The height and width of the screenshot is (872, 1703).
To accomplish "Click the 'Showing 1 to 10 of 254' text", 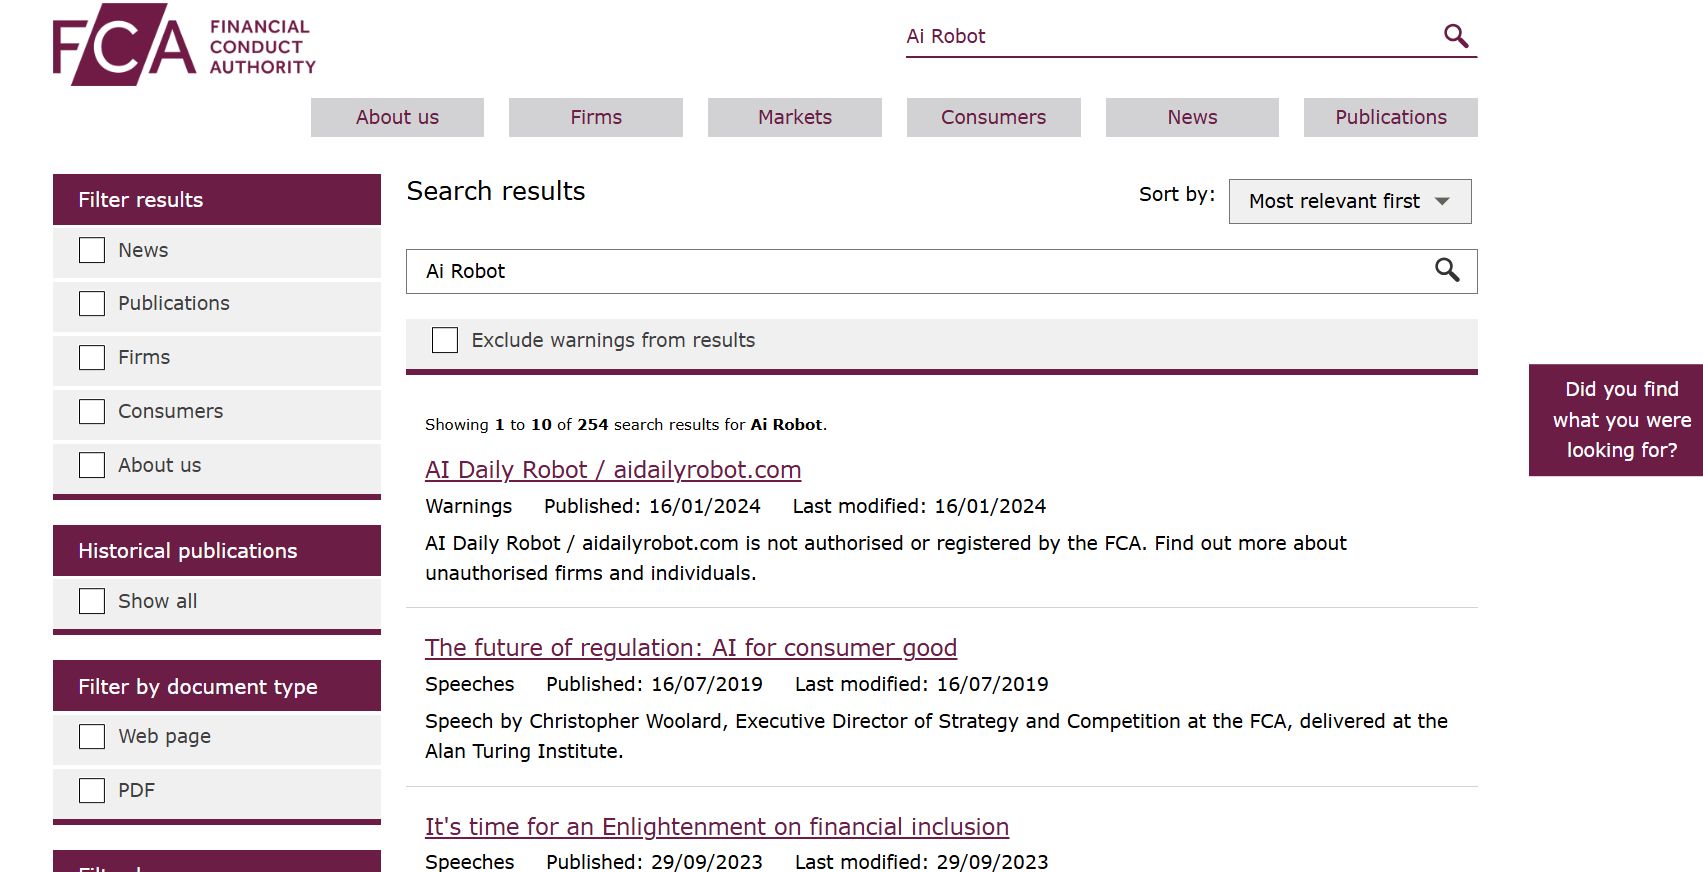I will [x=626, y=425].
